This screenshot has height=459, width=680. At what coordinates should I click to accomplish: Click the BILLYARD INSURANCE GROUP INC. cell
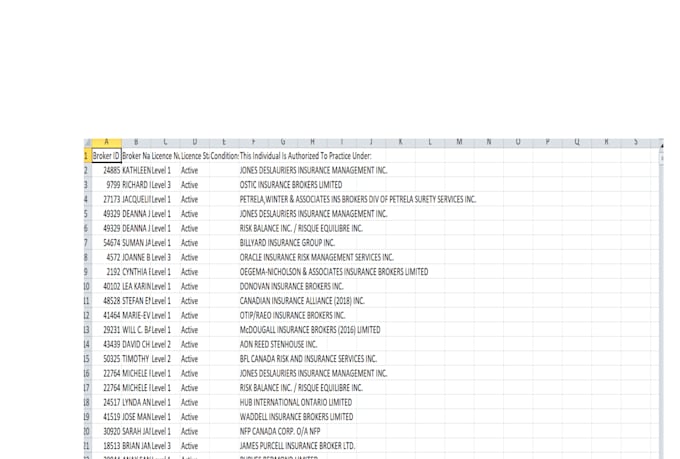pos(287,243)
